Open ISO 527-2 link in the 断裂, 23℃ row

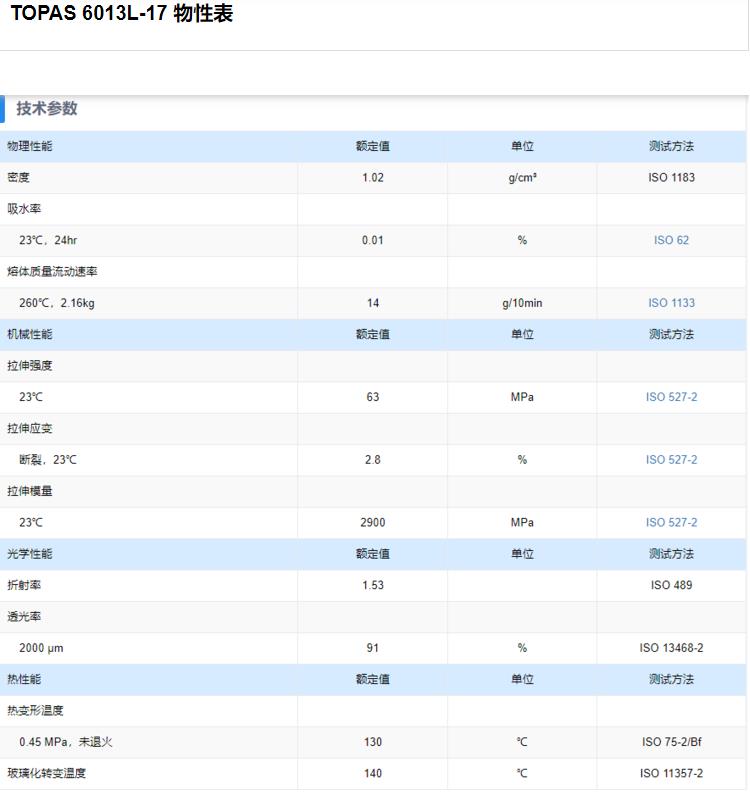click(671, 460)
